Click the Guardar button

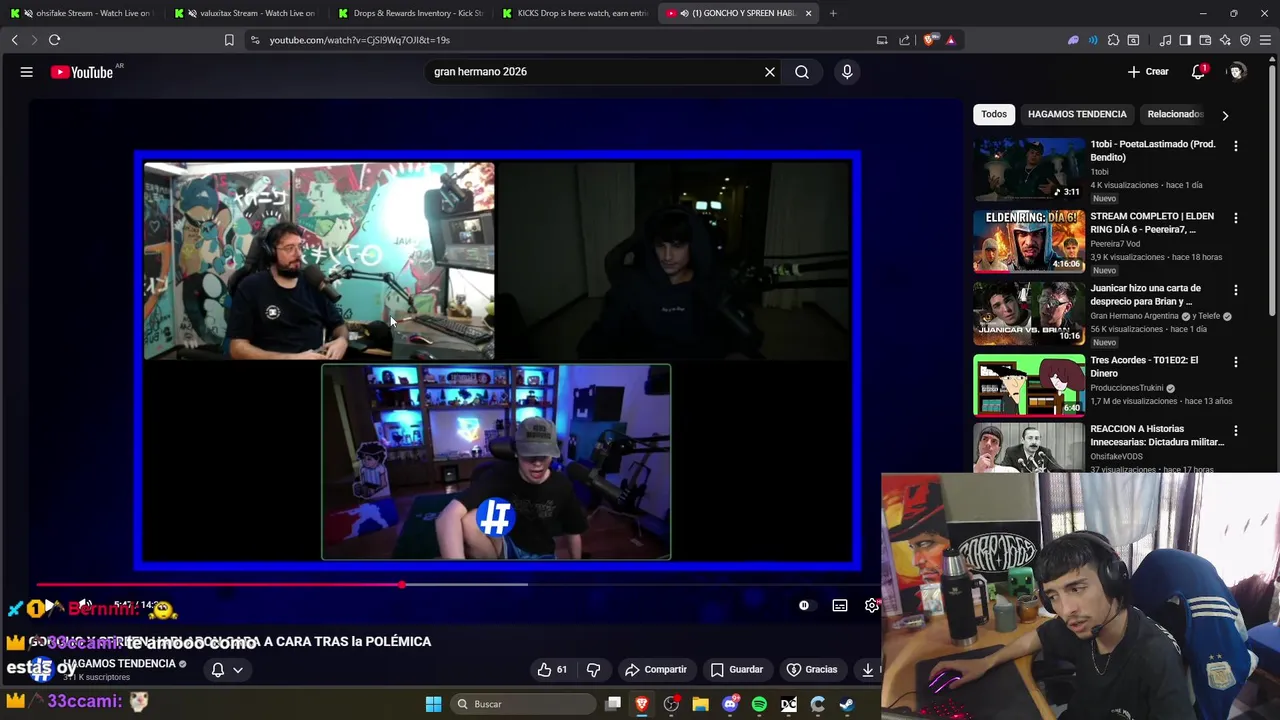[x=737, y=669]
